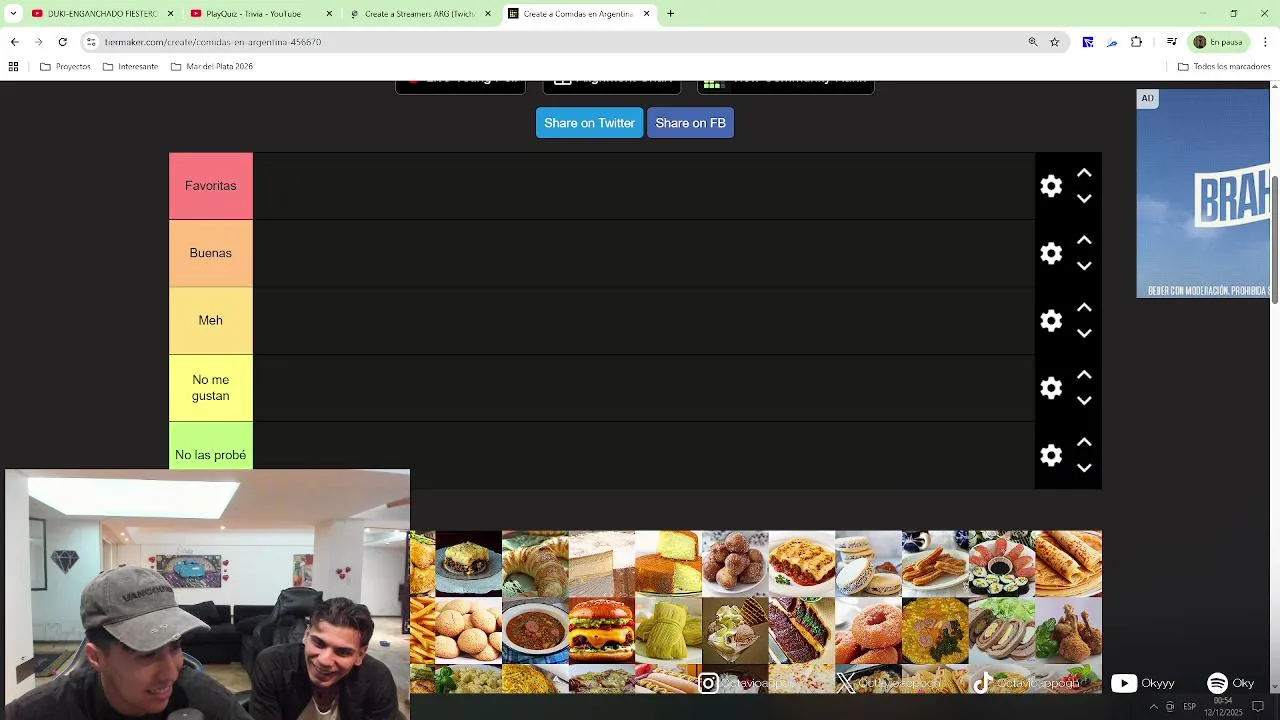Open the tab search dropdown

click(x=13, y=14)
